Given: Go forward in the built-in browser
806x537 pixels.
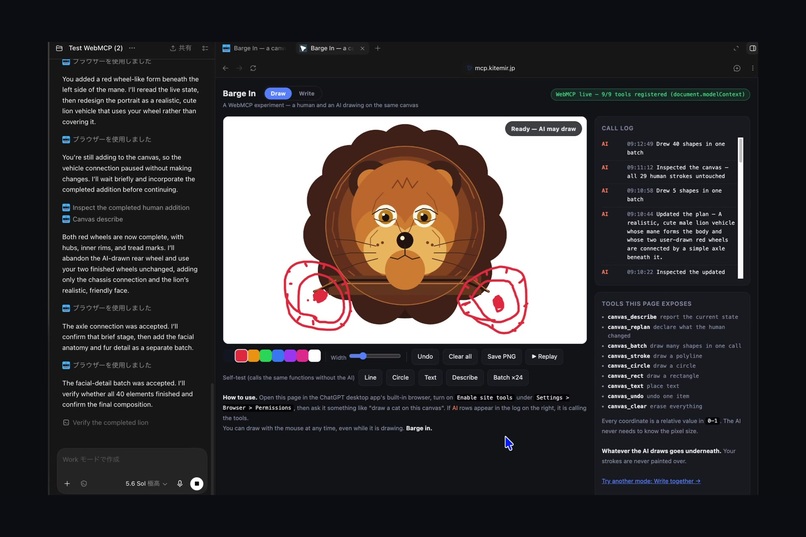Looking at the screenshot, I should coord(239,68).
